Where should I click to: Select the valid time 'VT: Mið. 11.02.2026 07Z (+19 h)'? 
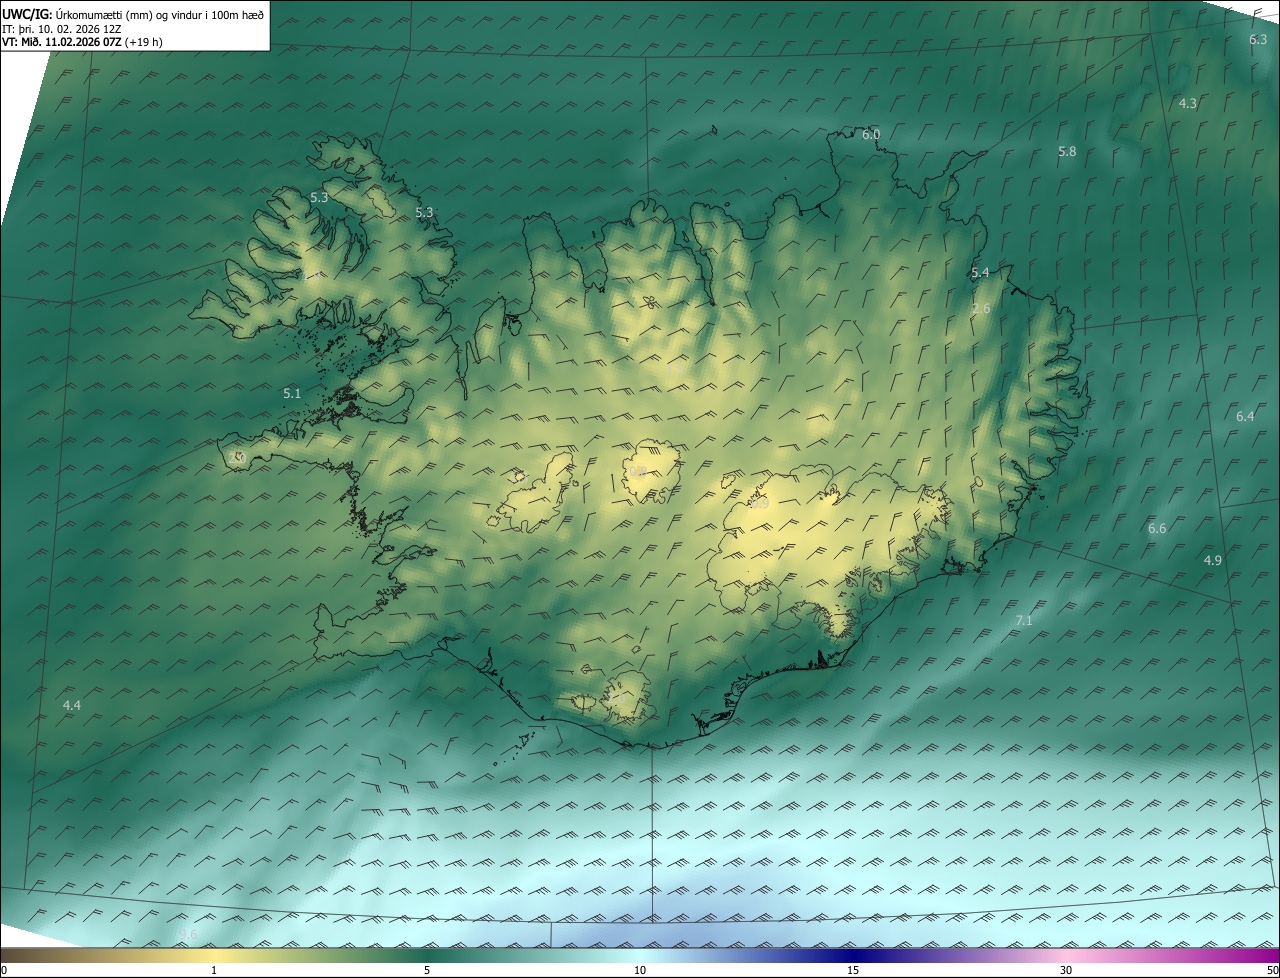83,42
